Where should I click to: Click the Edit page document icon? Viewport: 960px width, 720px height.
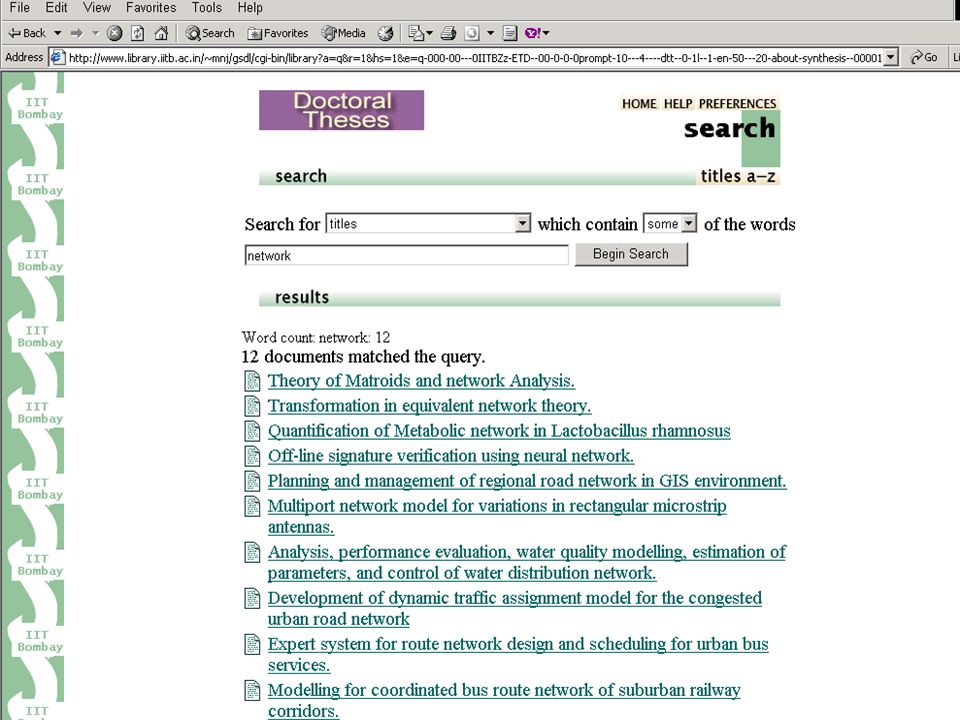coord(510,33)
